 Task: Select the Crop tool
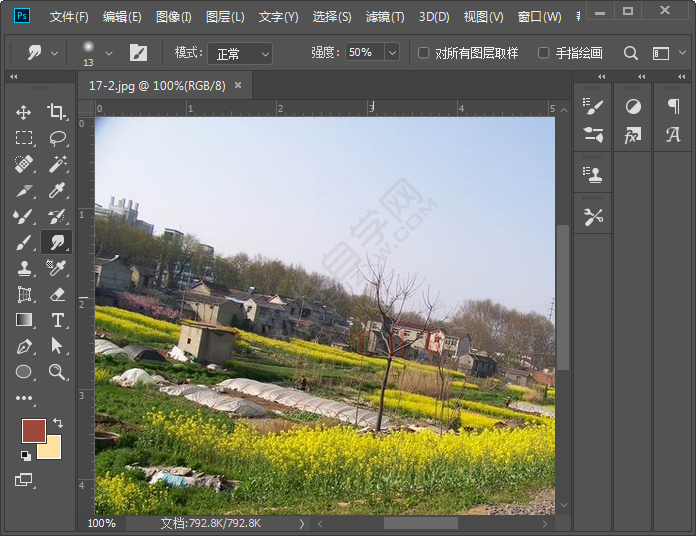(57, 112)
